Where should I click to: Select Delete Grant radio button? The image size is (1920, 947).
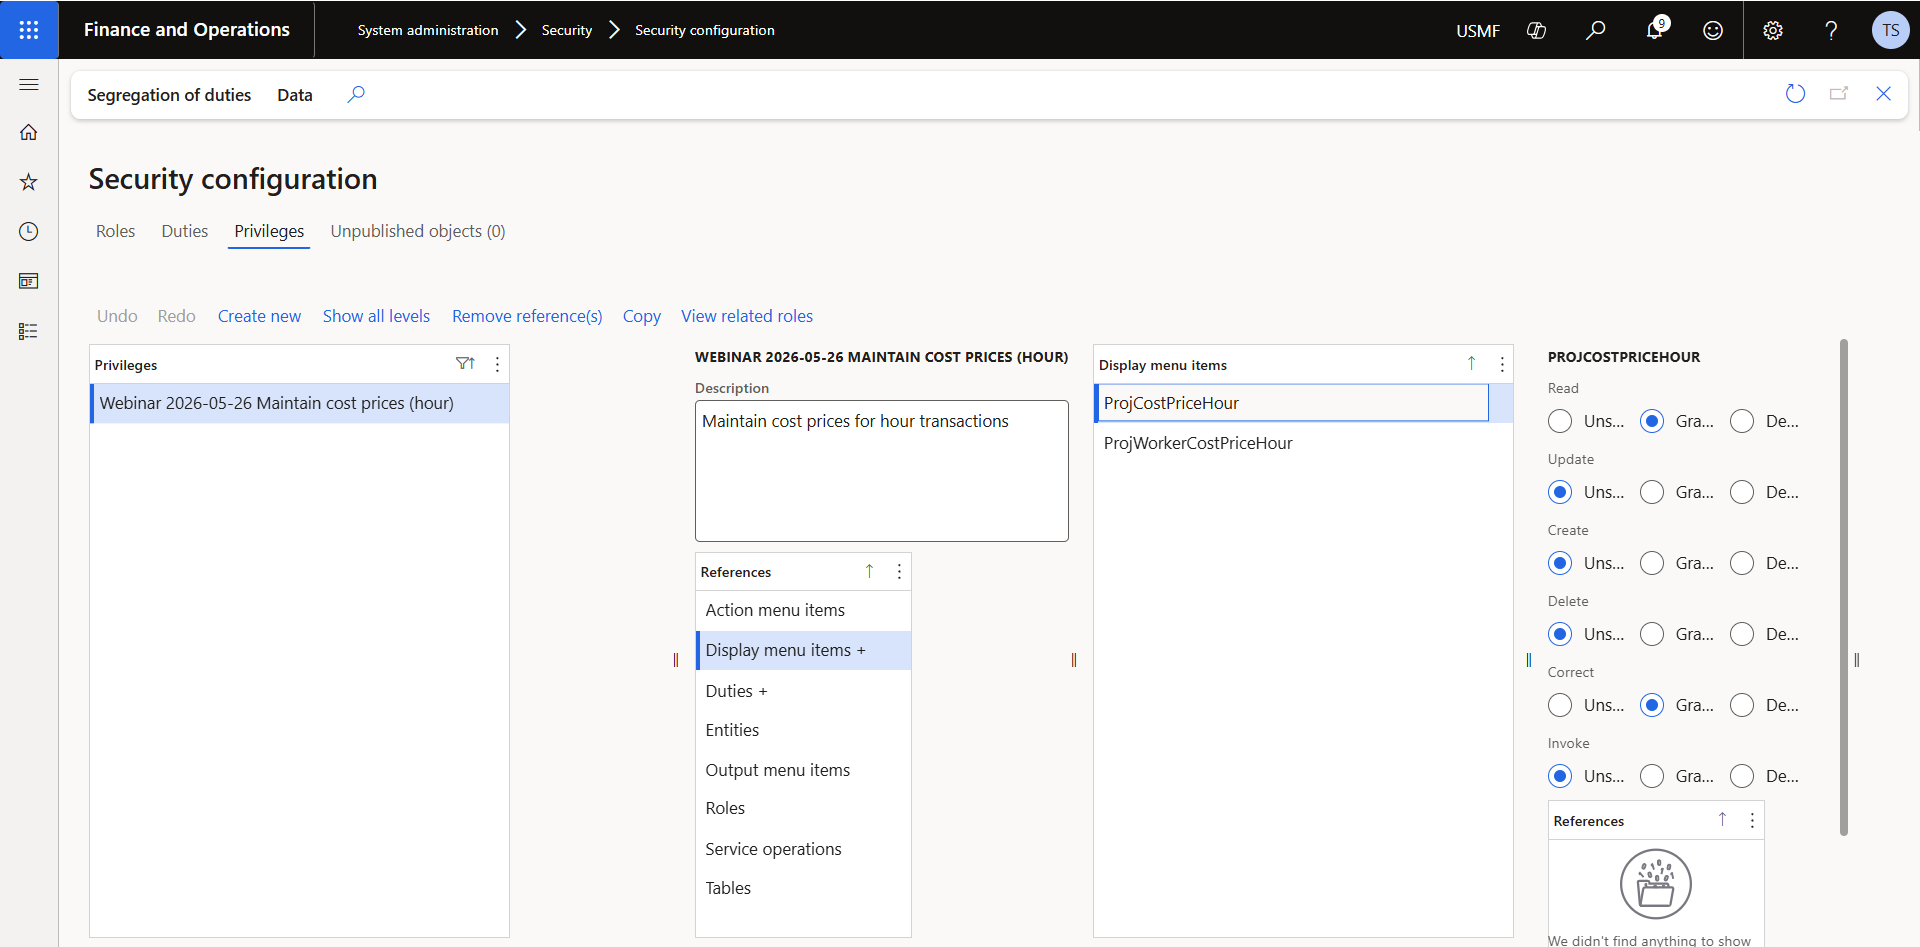click(1652, 634)
